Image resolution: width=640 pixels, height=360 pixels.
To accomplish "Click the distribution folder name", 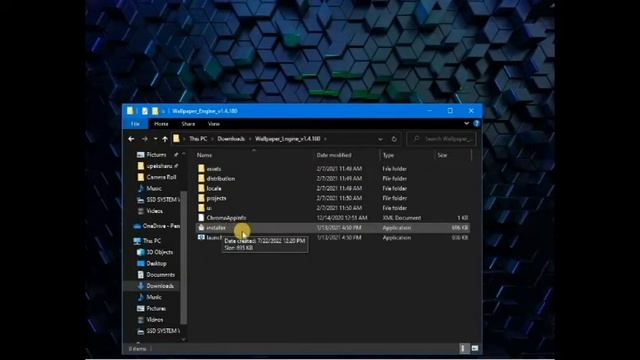I will click(221, 179).
